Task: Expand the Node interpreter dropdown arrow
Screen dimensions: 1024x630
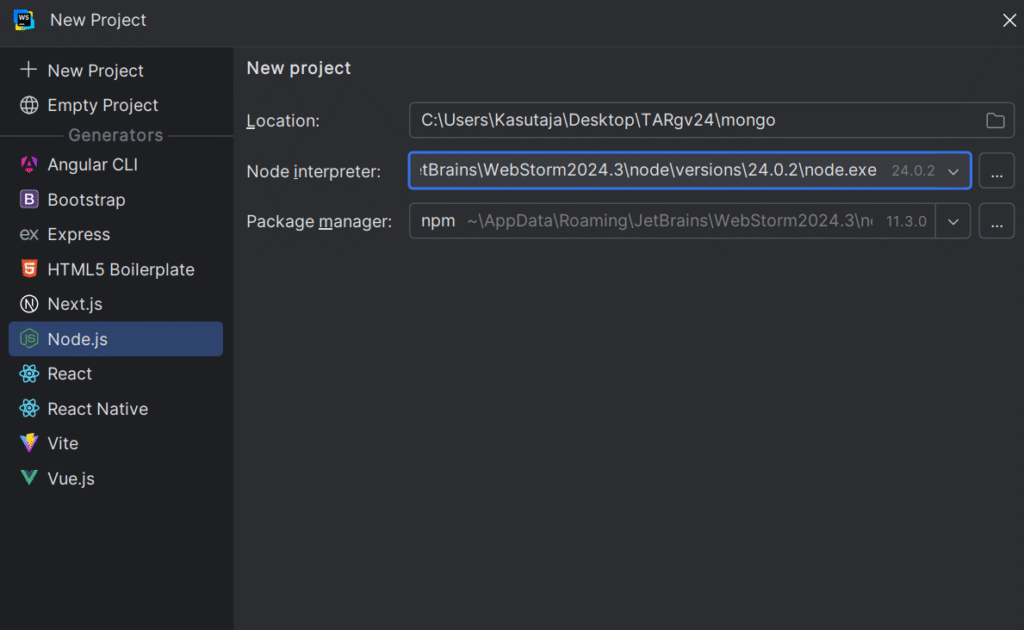Action: pyautogui.click(x=953, y=171)
